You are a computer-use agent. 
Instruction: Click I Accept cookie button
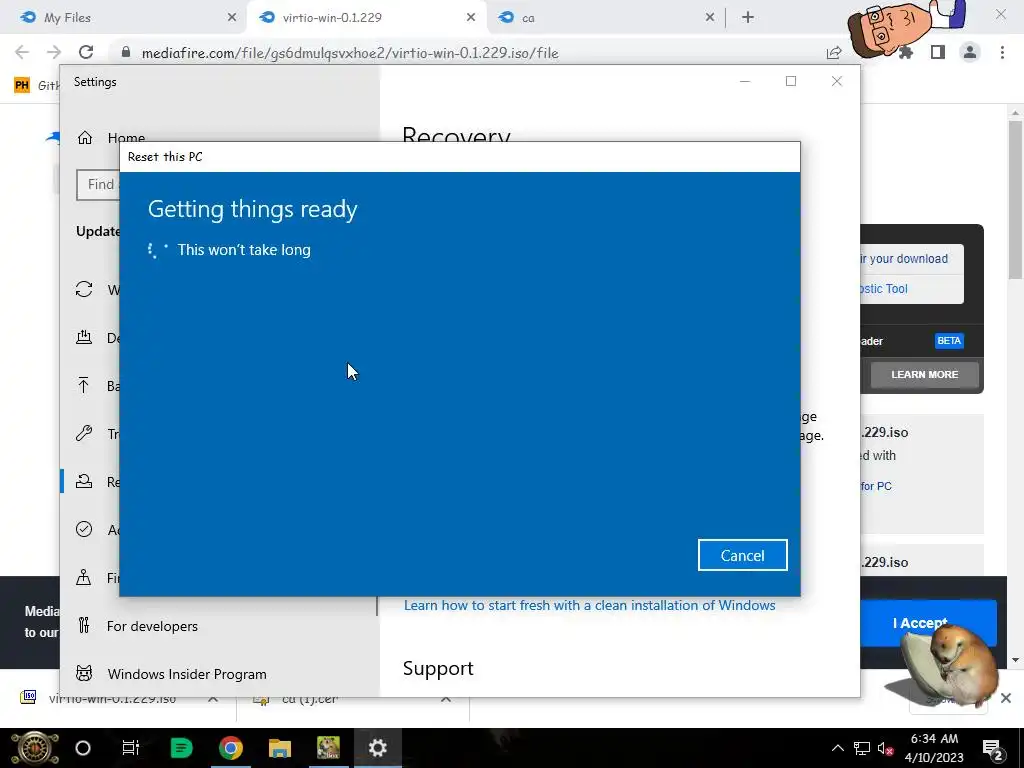(928, 623)
